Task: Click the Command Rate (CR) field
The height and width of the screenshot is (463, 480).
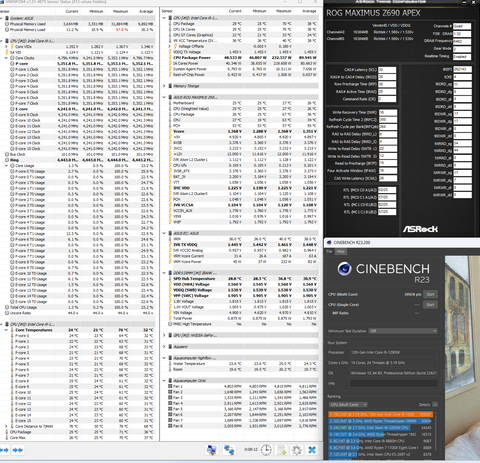Action: (x=387, y=99)
